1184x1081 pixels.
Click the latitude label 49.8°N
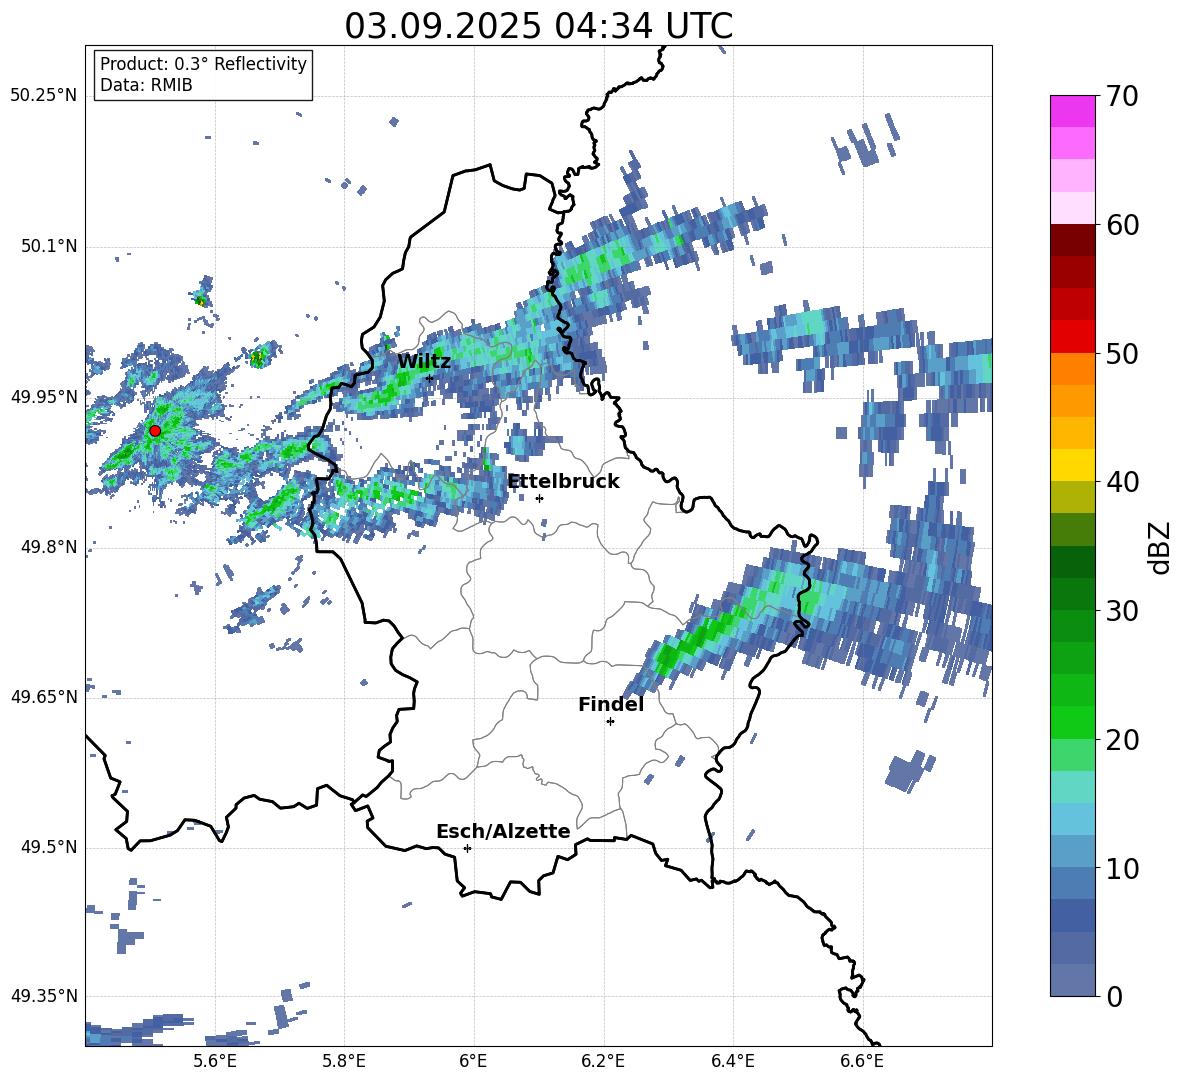click(x=48, y=547)
